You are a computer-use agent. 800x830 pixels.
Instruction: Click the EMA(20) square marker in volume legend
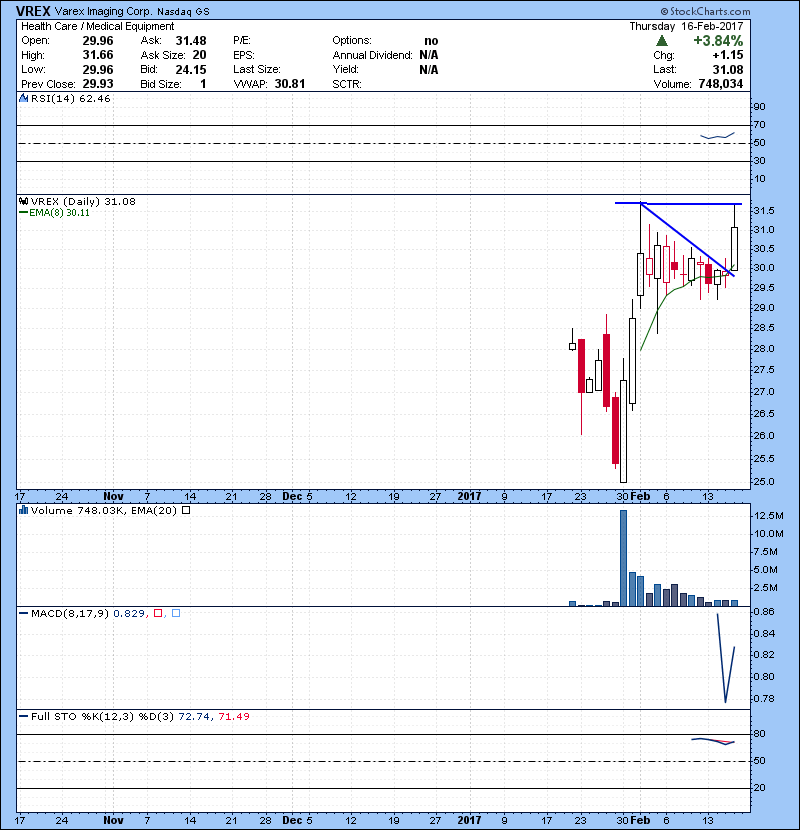(x=186, y=510)
